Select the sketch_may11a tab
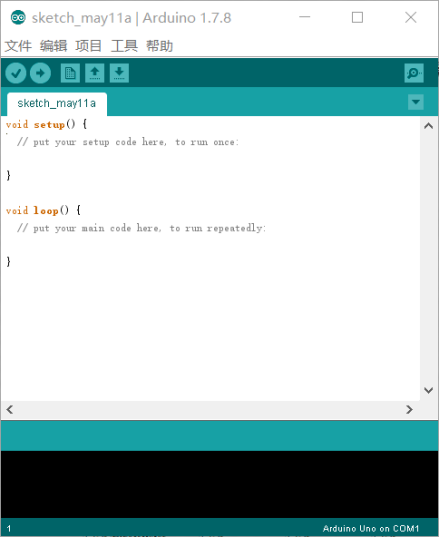Viewport: 439px width, 537px height. tap(57, 104)
